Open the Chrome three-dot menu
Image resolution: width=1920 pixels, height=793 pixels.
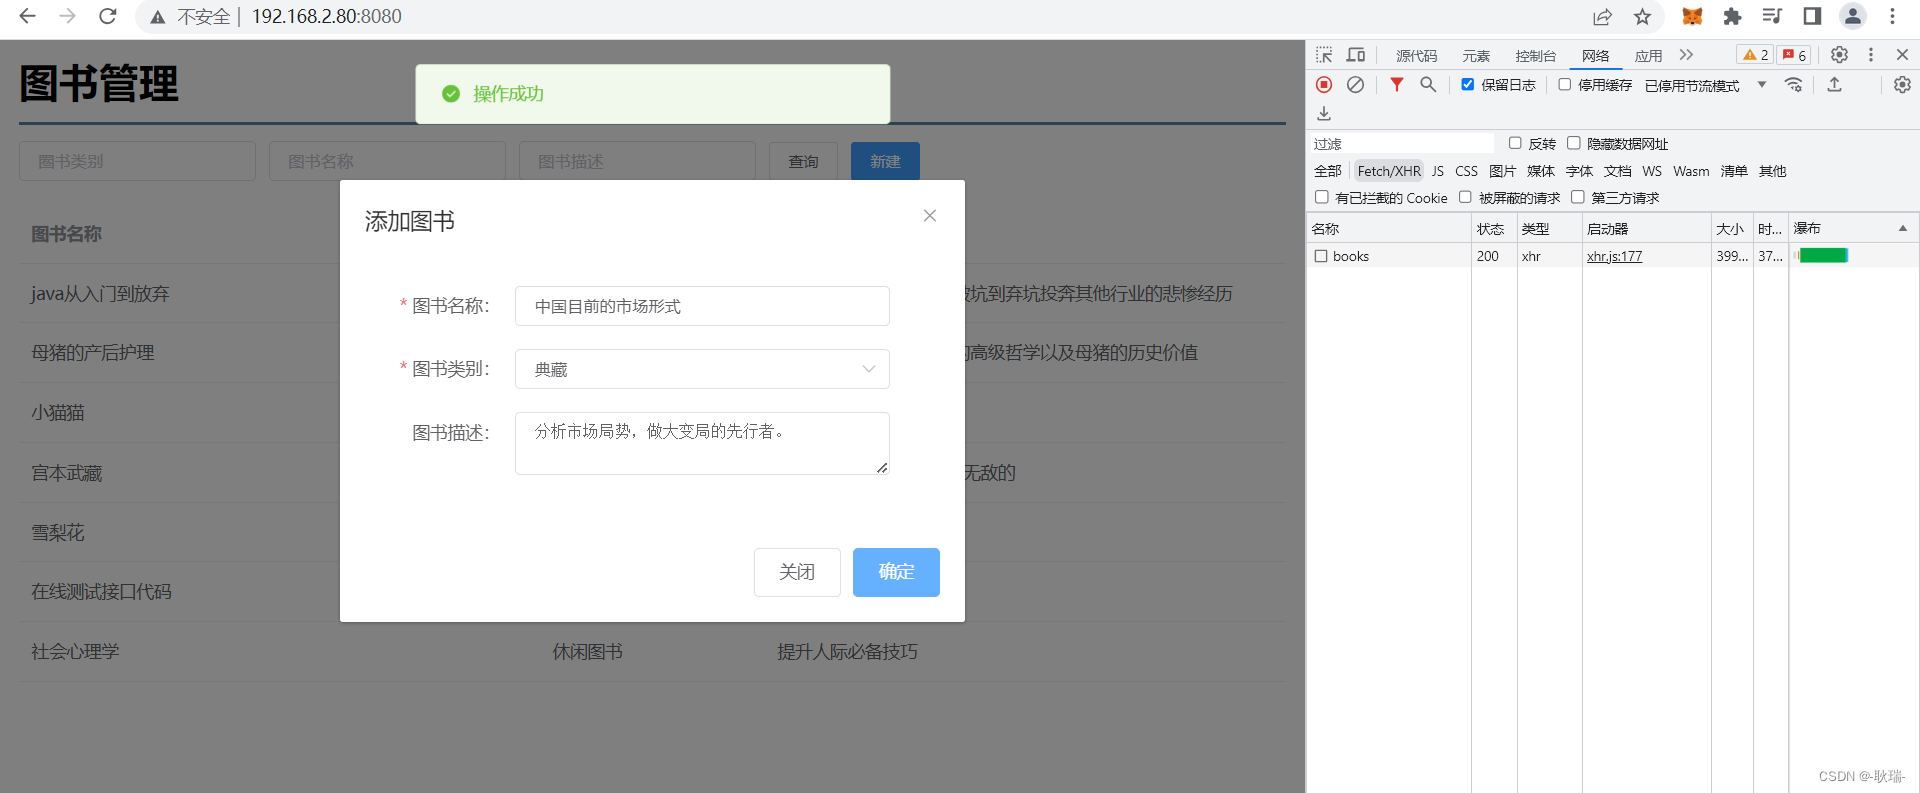(1892, 16)
